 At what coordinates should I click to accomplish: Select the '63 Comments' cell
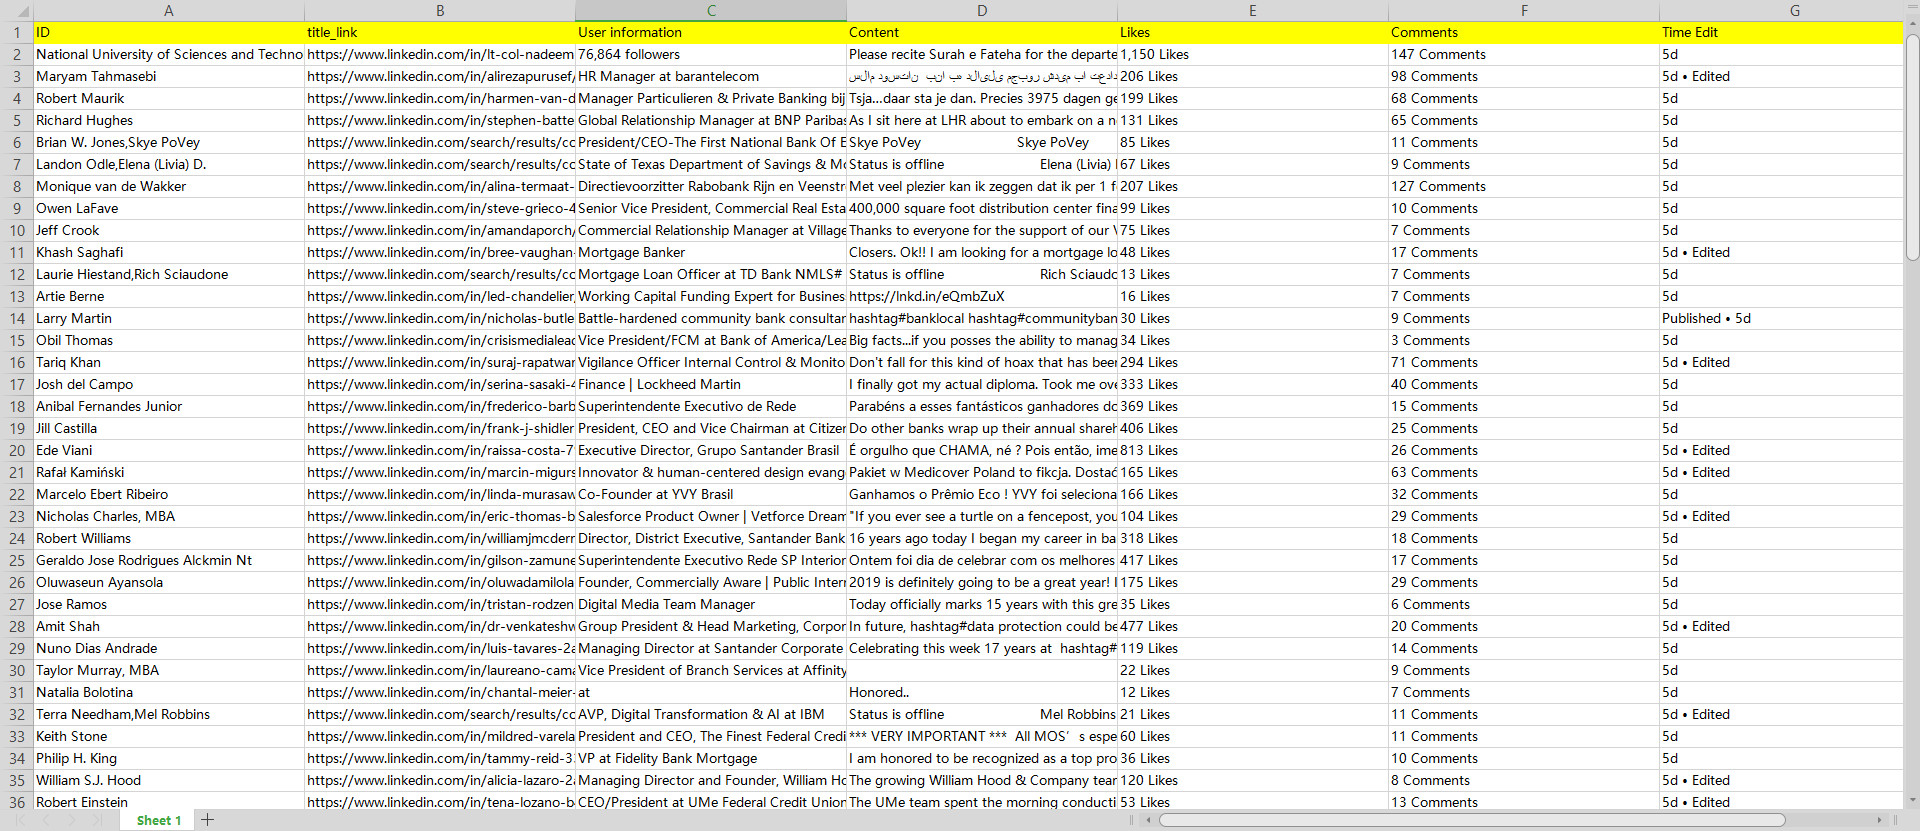pos(1524,472)
